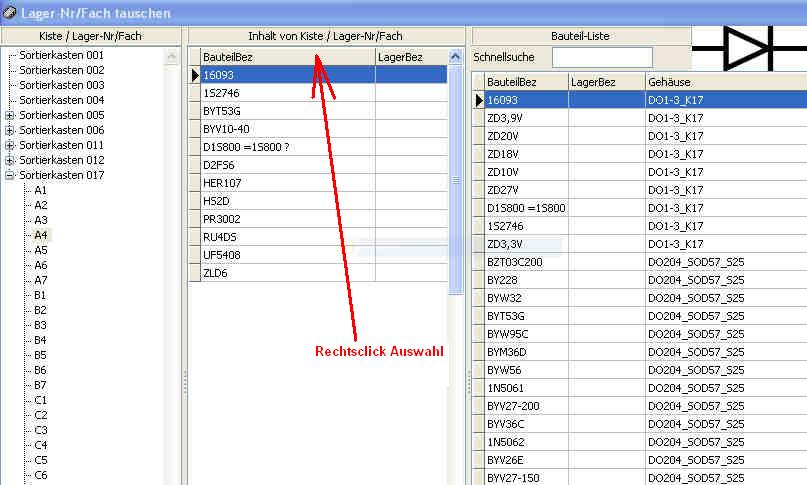Click the Schnellsuche input field
Screen dimensions: 807x485
[x=602, y=57]
